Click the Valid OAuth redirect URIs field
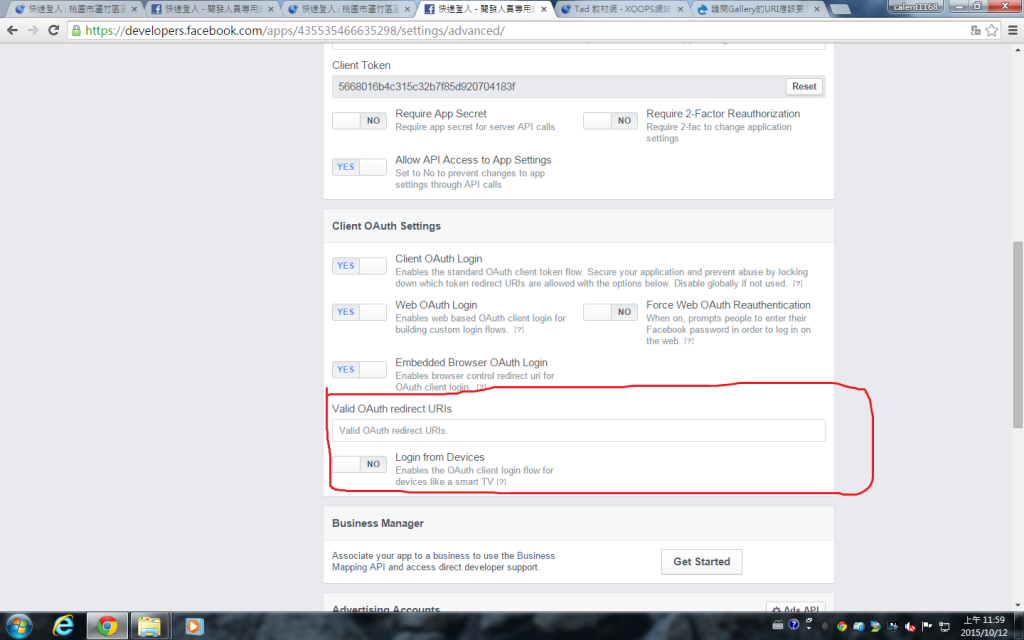The image size is (1024, 640). [x=578, y=430]
